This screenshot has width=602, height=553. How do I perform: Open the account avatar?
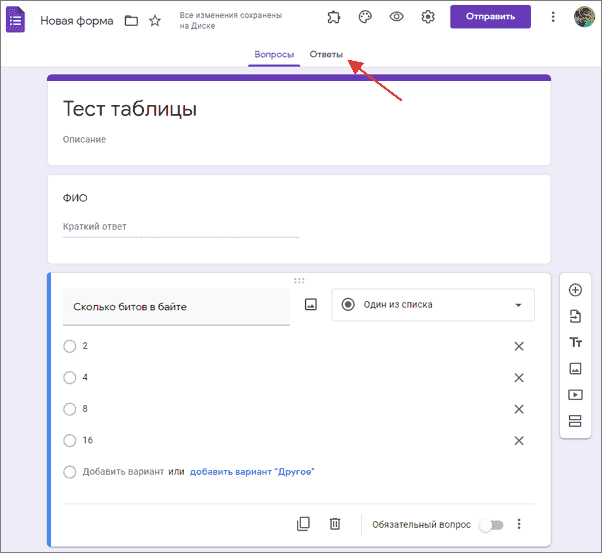[x=584, y=17]
